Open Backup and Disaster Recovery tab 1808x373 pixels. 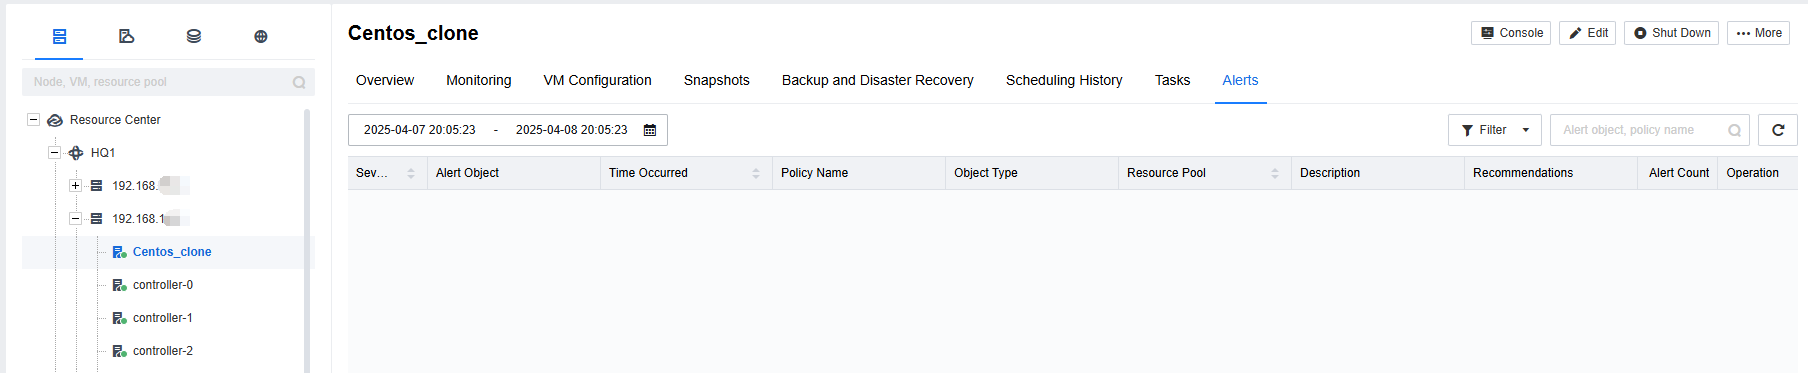pos(878,80)
